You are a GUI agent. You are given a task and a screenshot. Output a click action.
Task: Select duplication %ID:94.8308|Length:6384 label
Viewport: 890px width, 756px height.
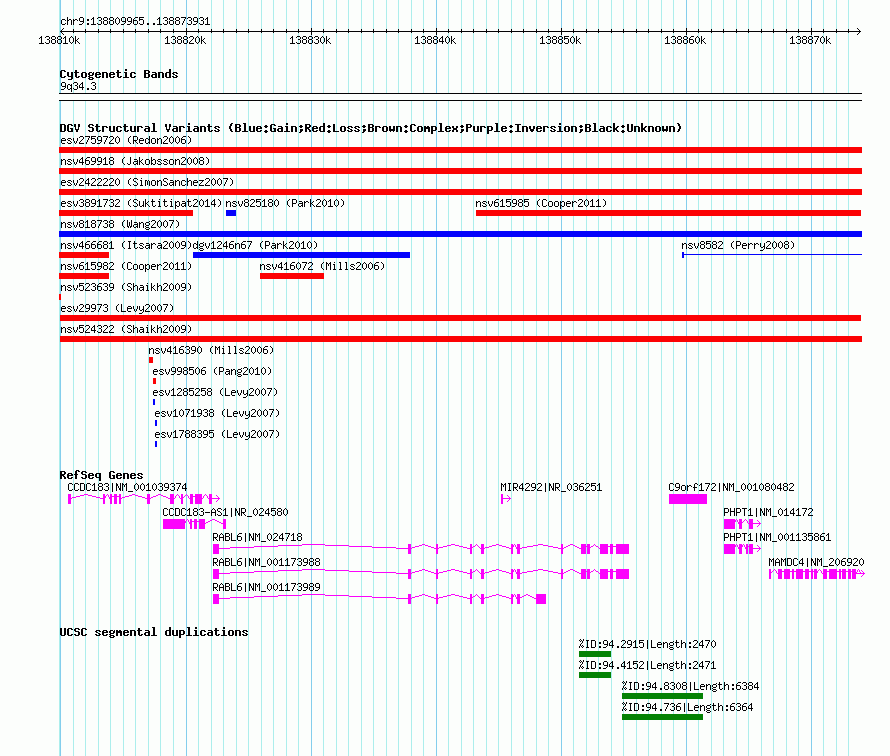point(690,686)
